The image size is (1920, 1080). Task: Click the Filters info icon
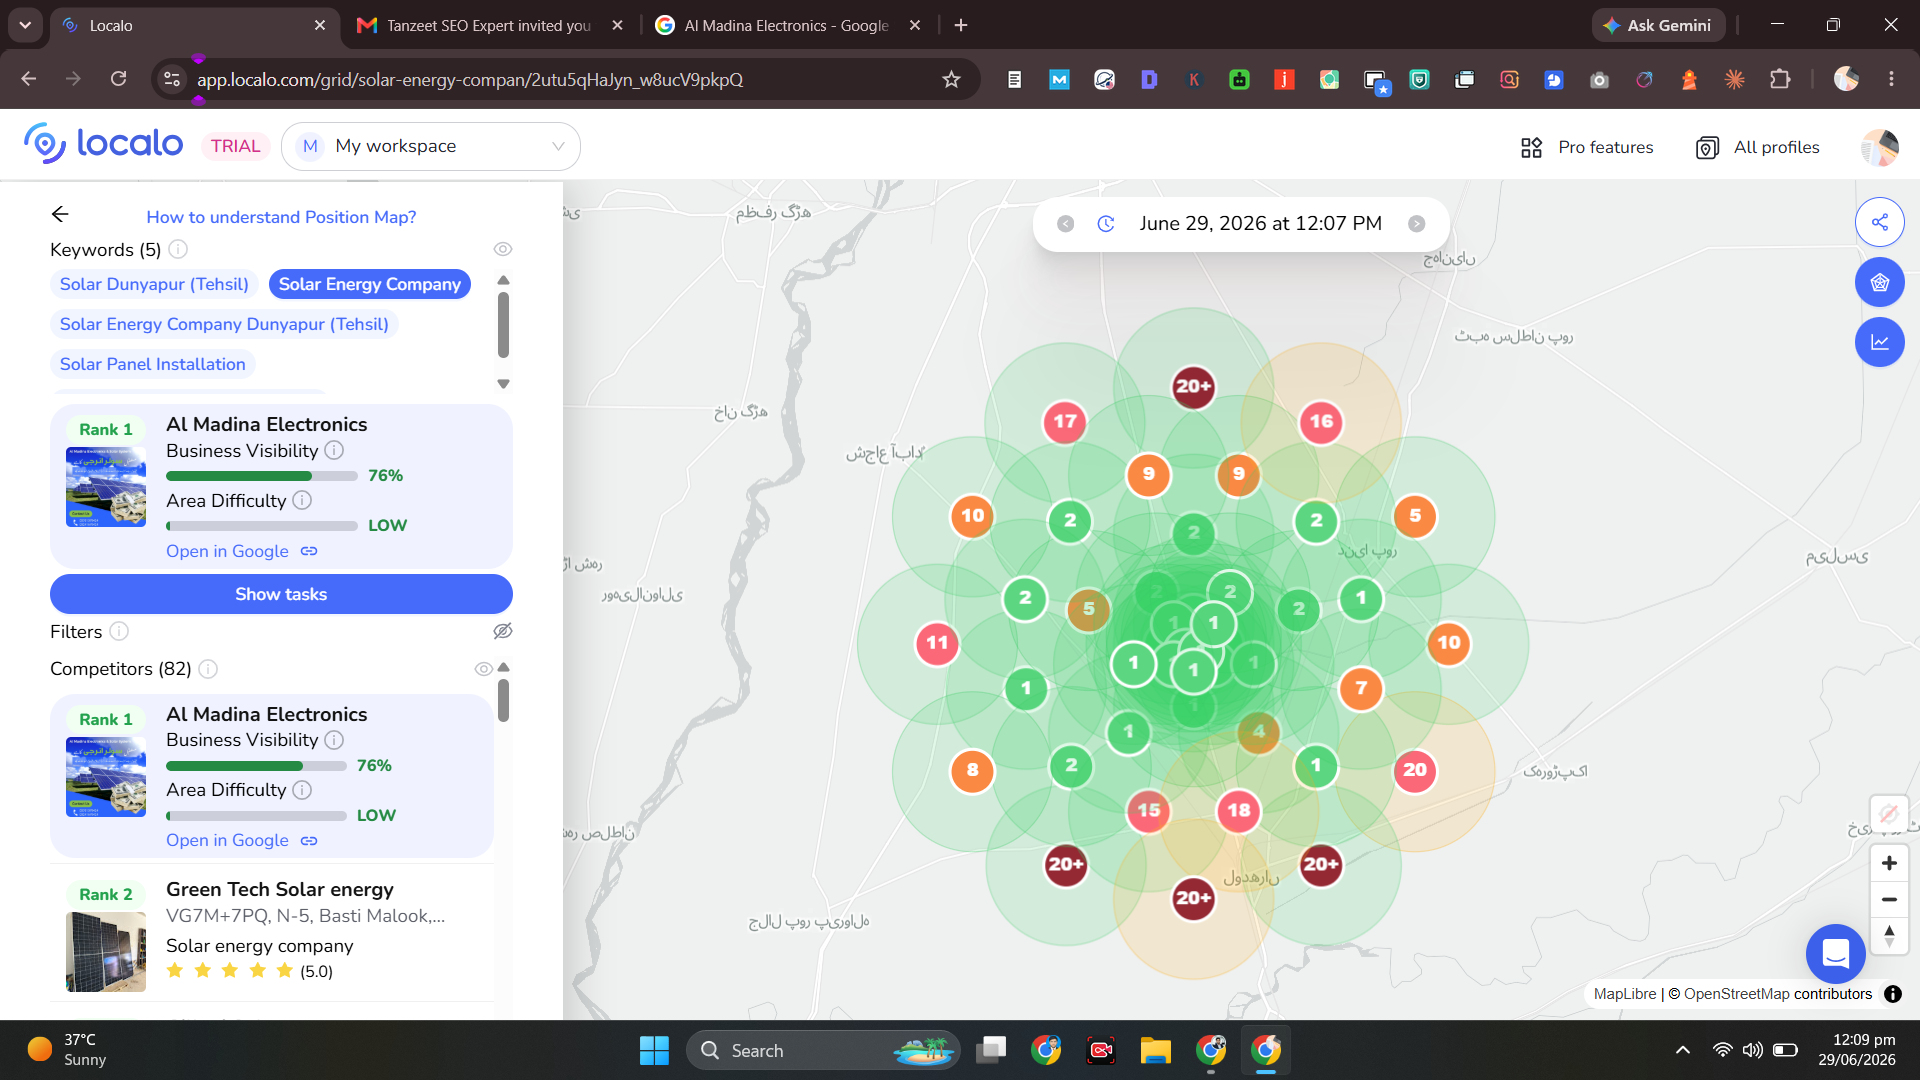click(119, 631)
